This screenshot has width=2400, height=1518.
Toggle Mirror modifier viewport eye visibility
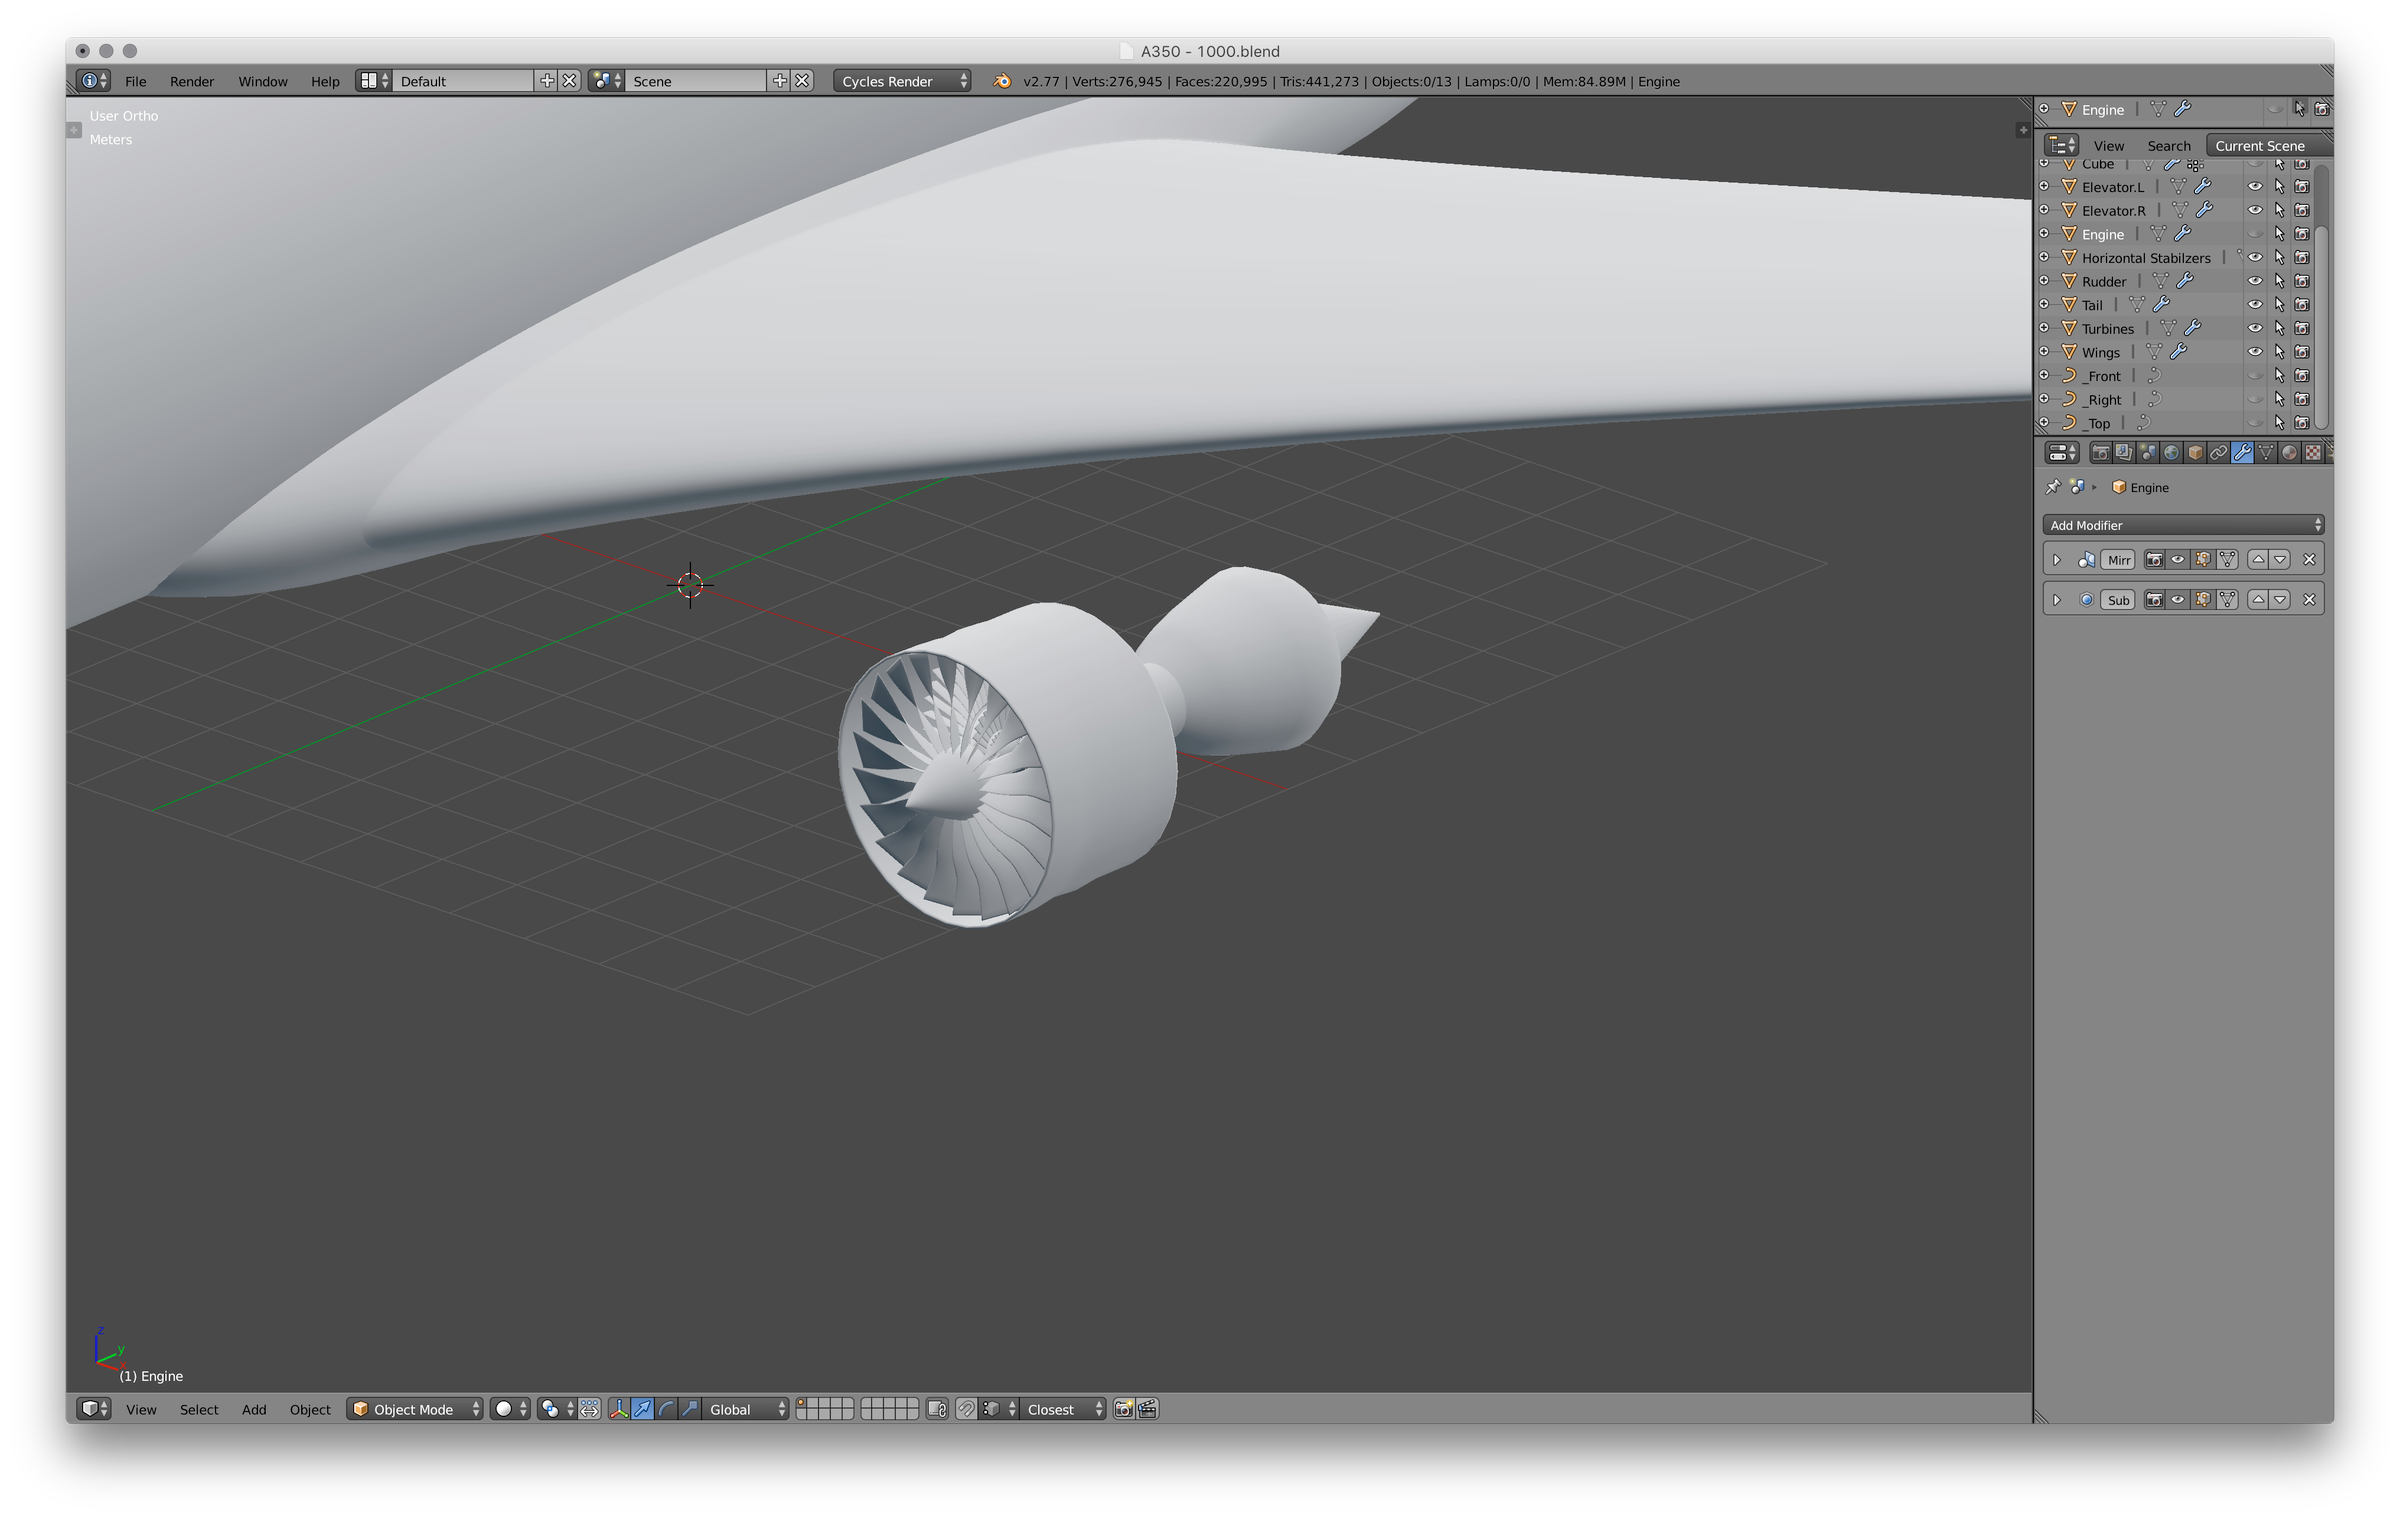click(2178, 560)
